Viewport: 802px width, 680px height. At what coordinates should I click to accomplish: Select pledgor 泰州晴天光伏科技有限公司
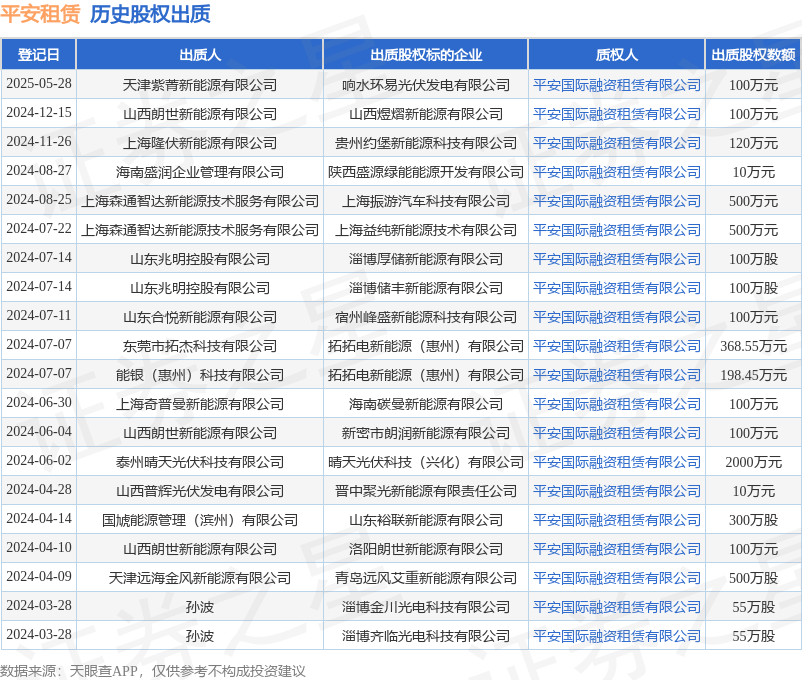(200, 462)
